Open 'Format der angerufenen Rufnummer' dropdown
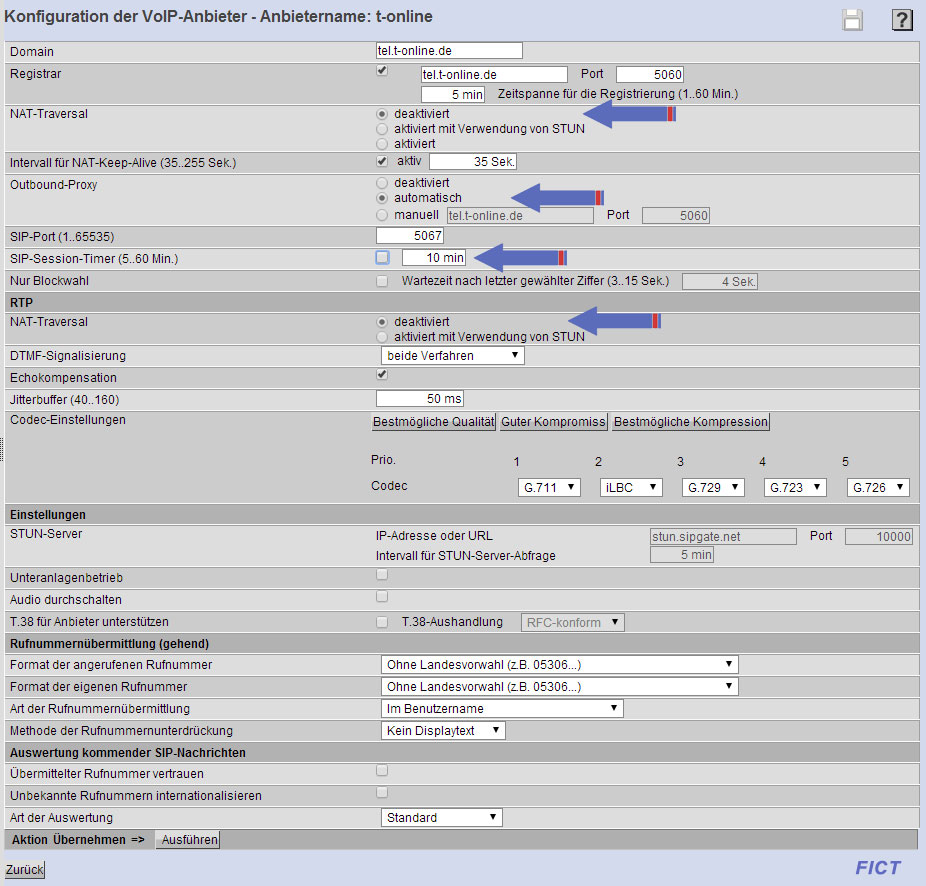 pos(560,664)
